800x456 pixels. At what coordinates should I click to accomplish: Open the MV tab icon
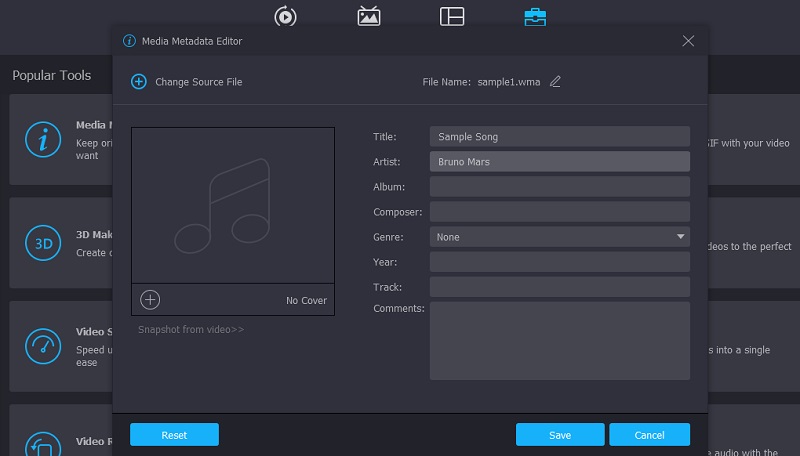click(369, 16)
